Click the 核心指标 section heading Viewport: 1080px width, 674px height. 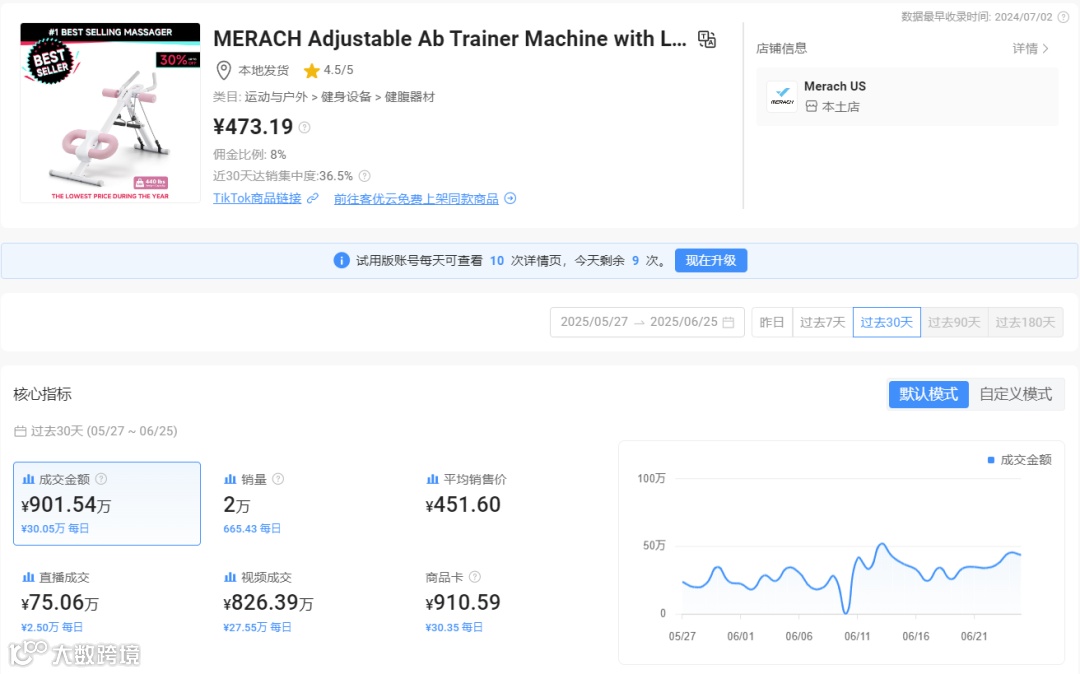(x=43, y=394)
